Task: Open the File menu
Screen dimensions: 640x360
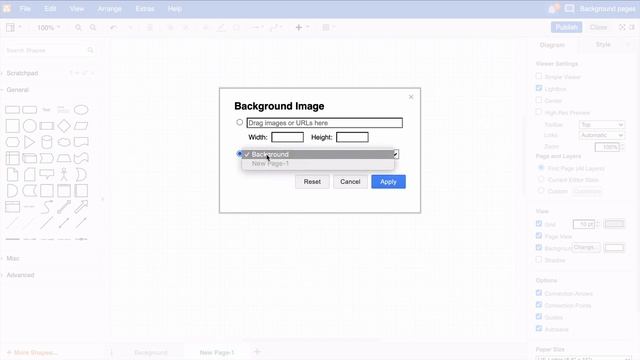Action: tap(25, 9)
